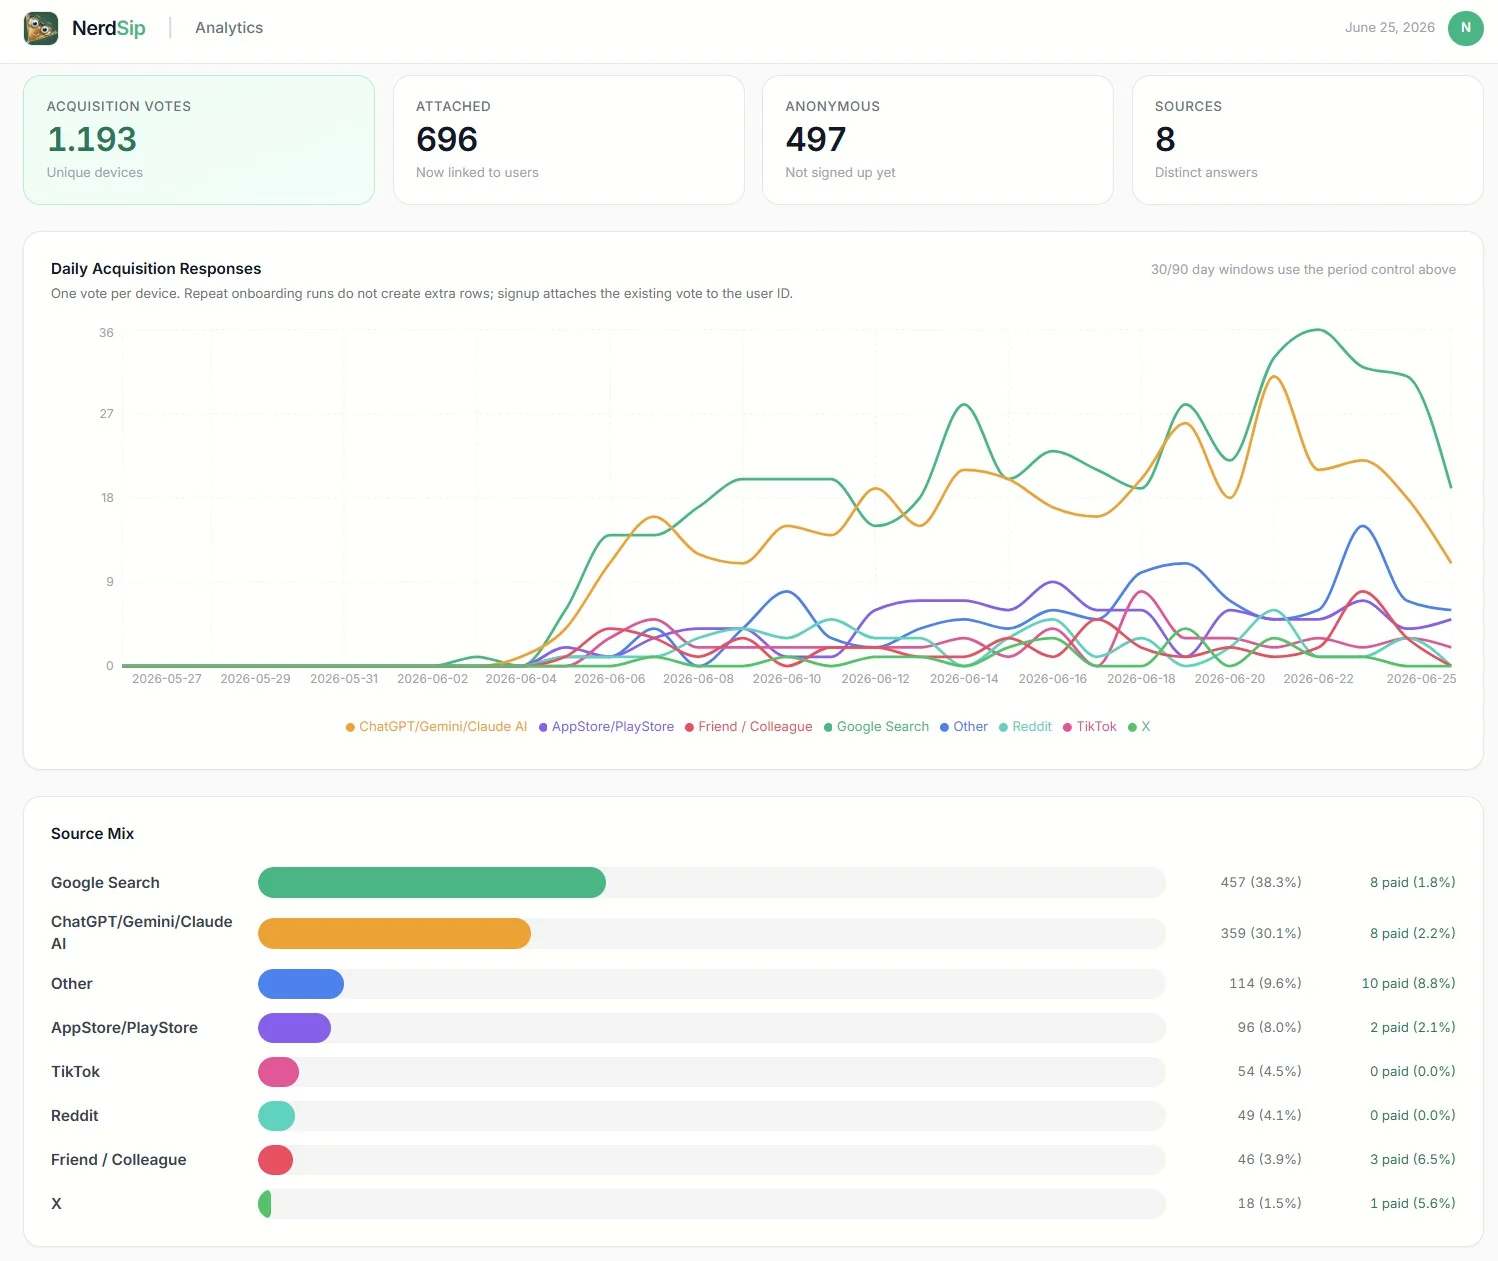
Task: Click the Source Mix heading
Action: 92,834
